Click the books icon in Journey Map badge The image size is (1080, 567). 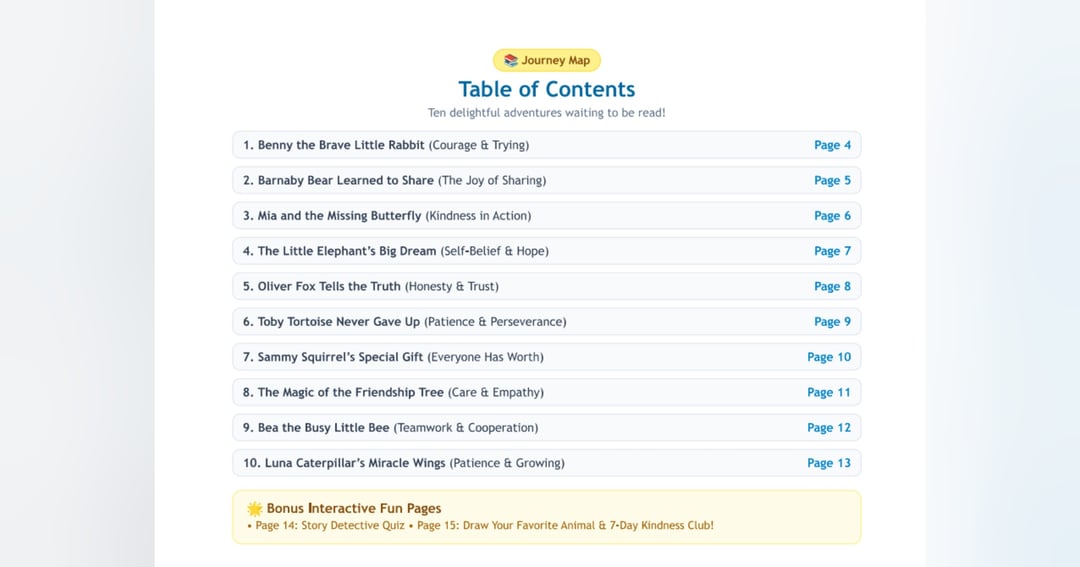click(510, 61)
